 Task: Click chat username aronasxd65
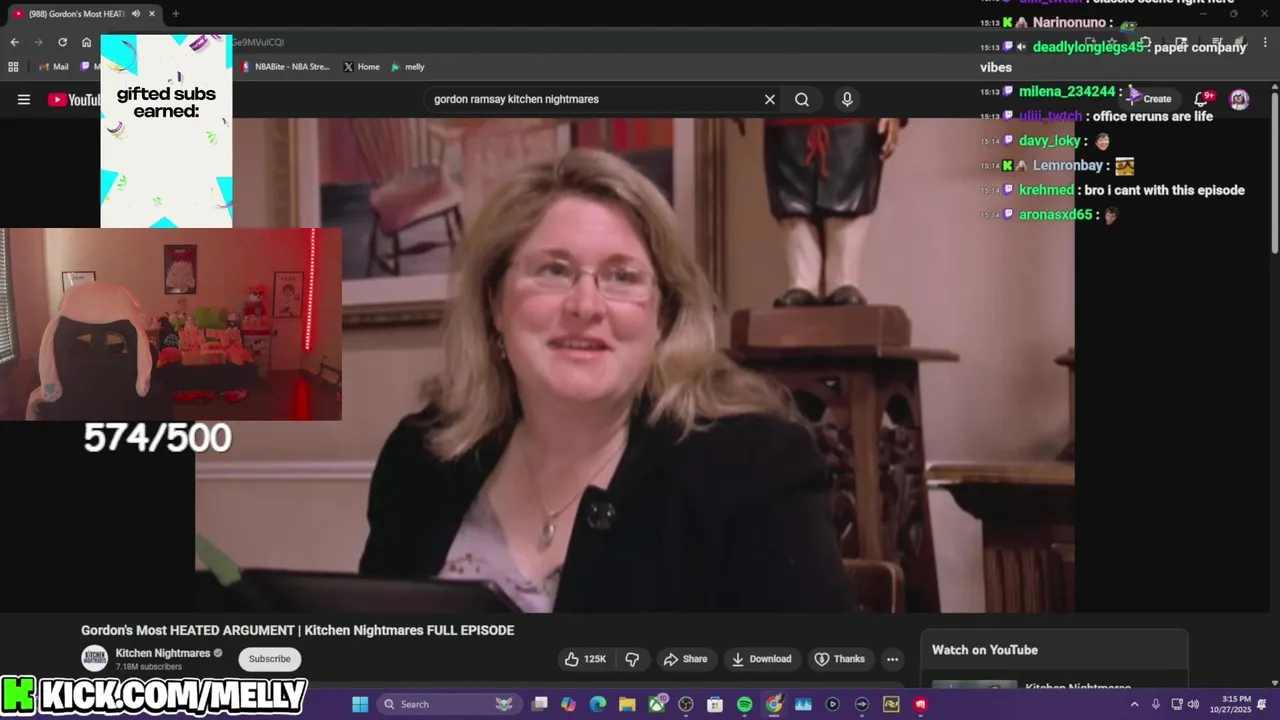[x=1055, y=215]
